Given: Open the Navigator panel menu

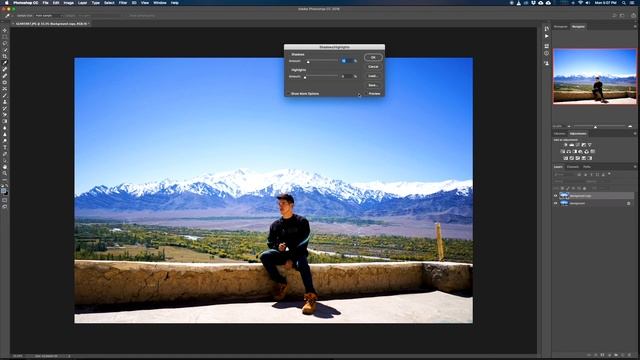Looking at the screenshot, I should click(635, 27).
